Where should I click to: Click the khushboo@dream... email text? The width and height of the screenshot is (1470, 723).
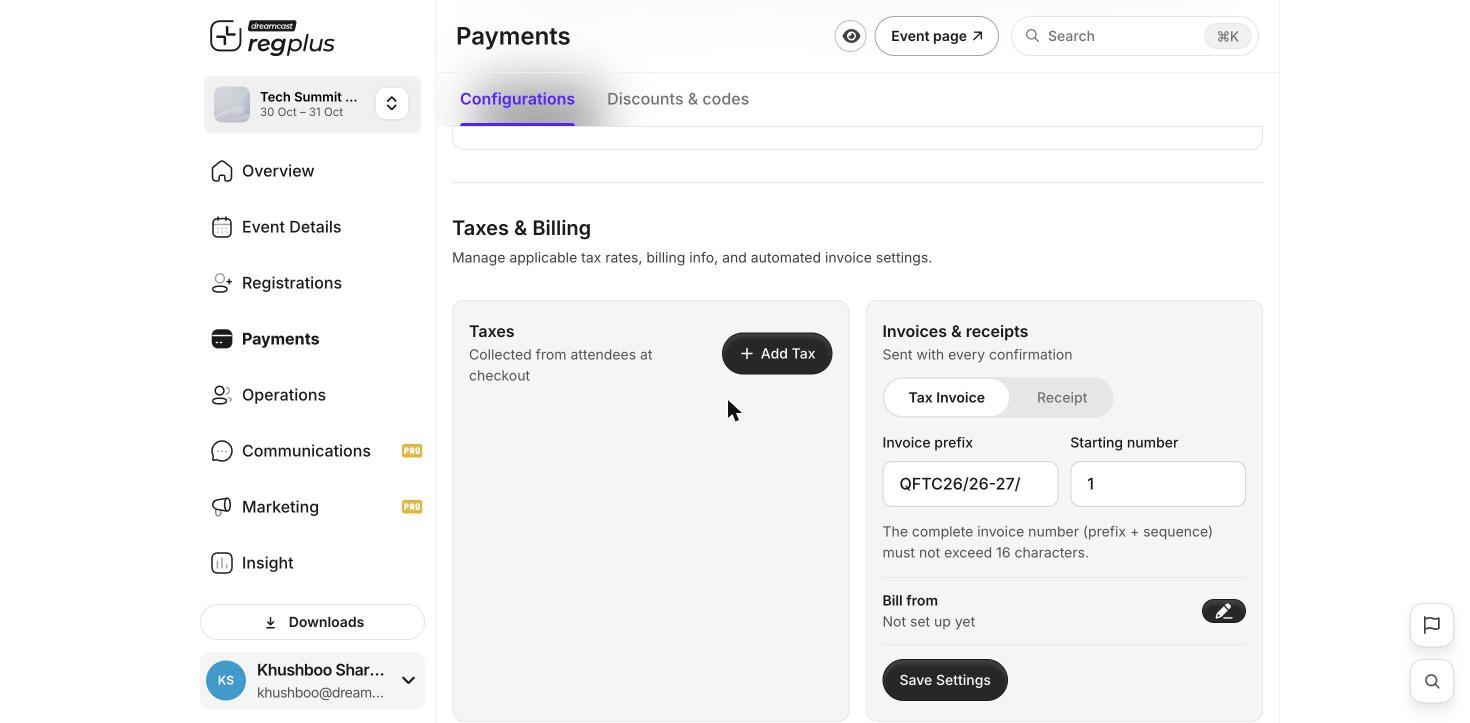[320, 693]
